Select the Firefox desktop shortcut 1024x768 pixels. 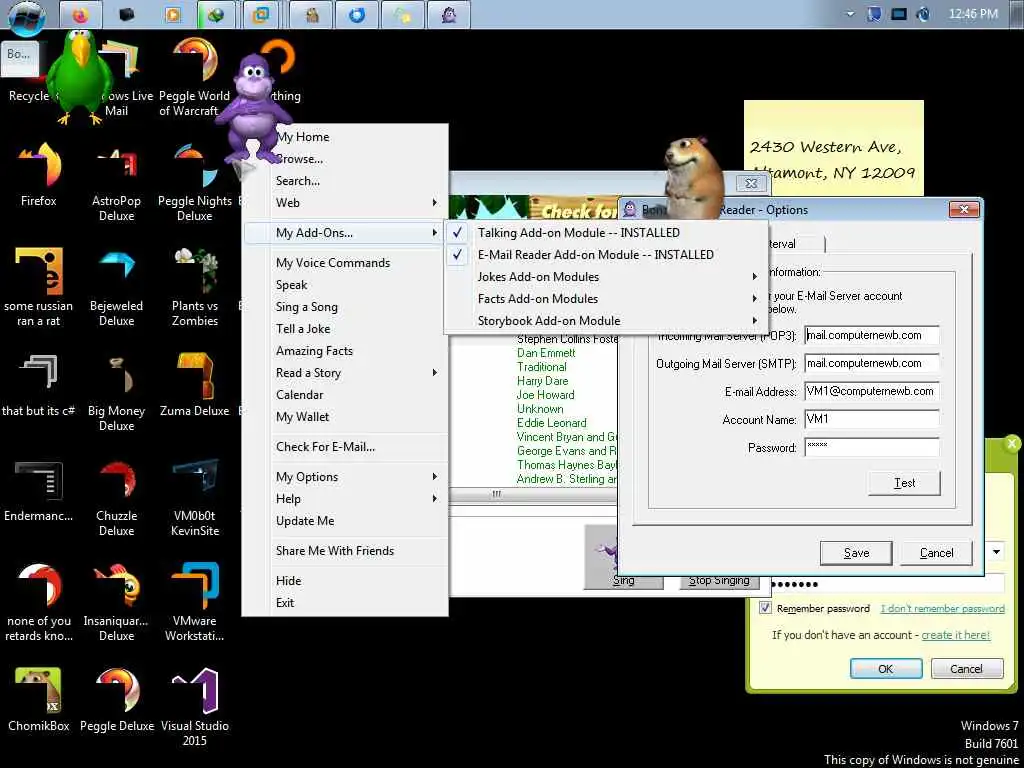[39, 174]
